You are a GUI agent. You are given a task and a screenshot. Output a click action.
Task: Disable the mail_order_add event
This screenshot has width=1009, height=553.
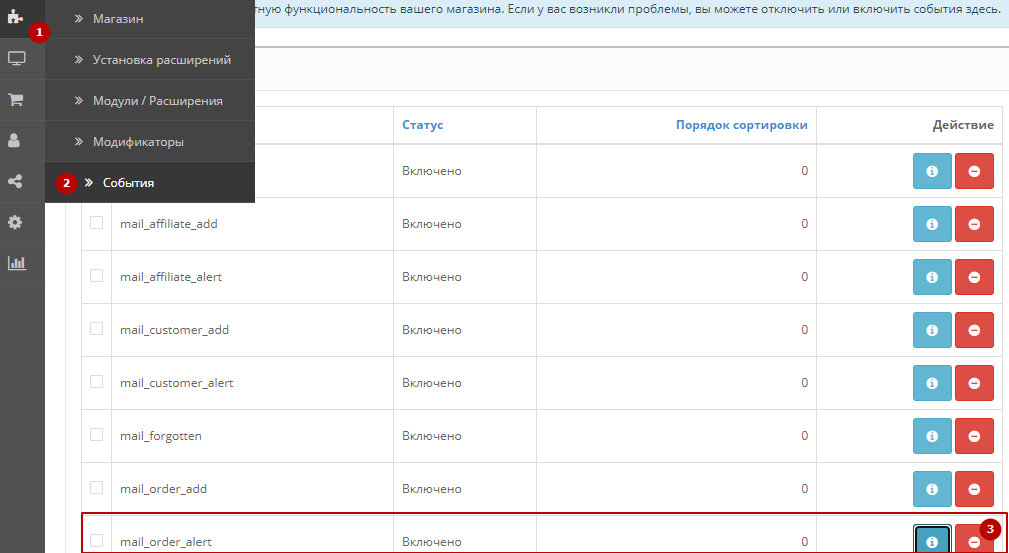tap(974, 489)
